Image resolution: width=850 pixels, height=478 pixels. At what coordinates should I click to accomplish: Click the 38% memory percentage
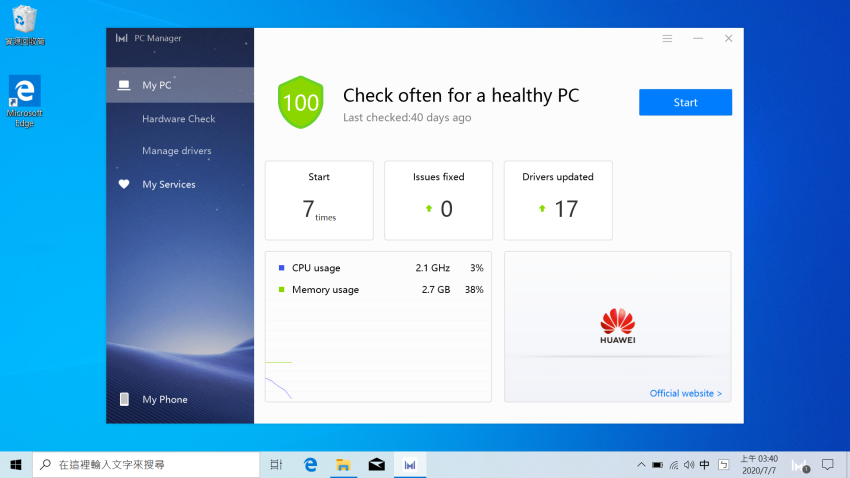click(474, 289)
